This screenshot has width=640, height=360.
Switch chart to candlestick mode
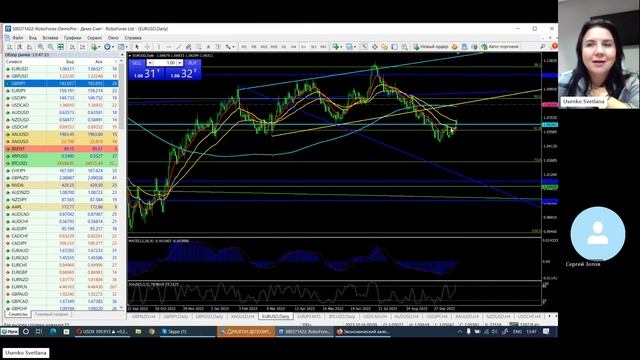[19, 47]
